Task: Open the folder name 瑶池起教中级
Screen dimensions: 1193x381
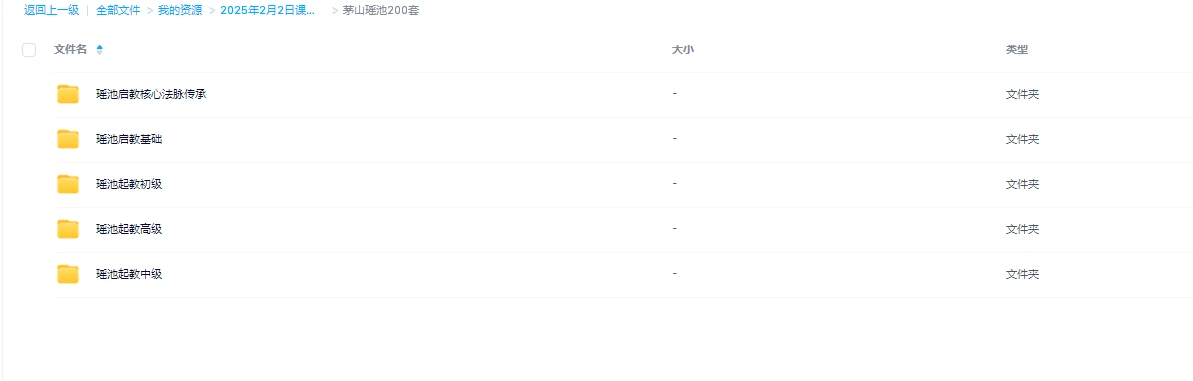Action: [129, 274]
